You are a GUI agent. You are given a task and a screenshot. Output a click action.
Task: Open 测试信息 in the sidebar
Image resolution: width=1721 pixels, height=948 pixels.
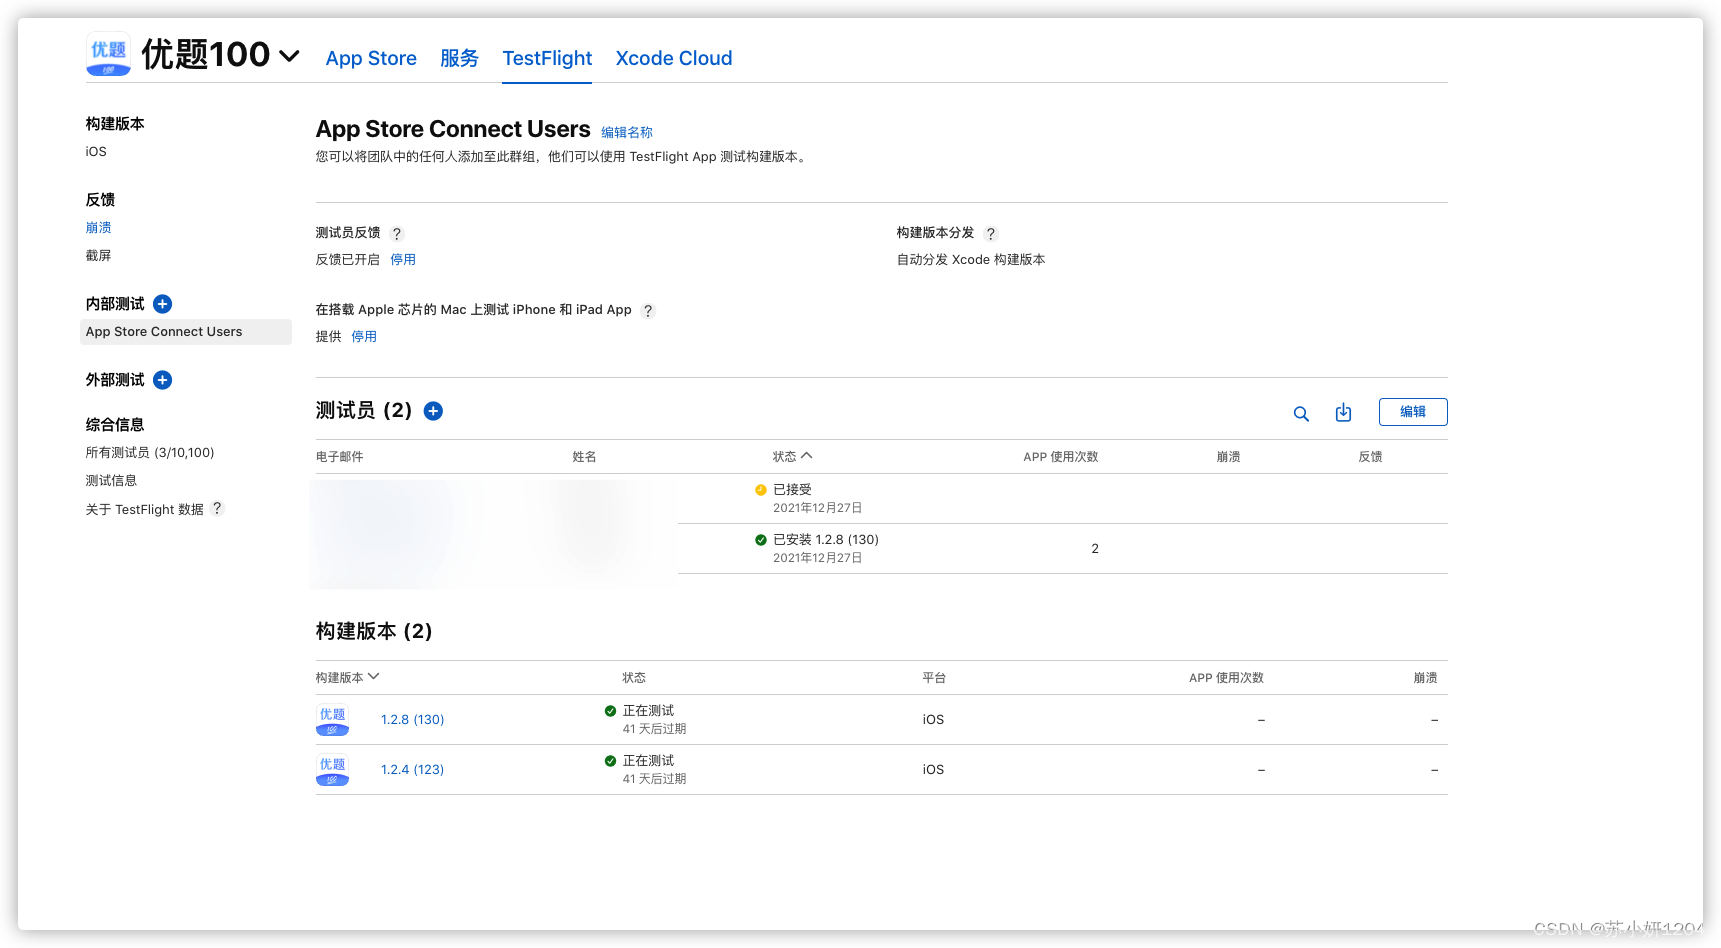(x=111, y=481)
